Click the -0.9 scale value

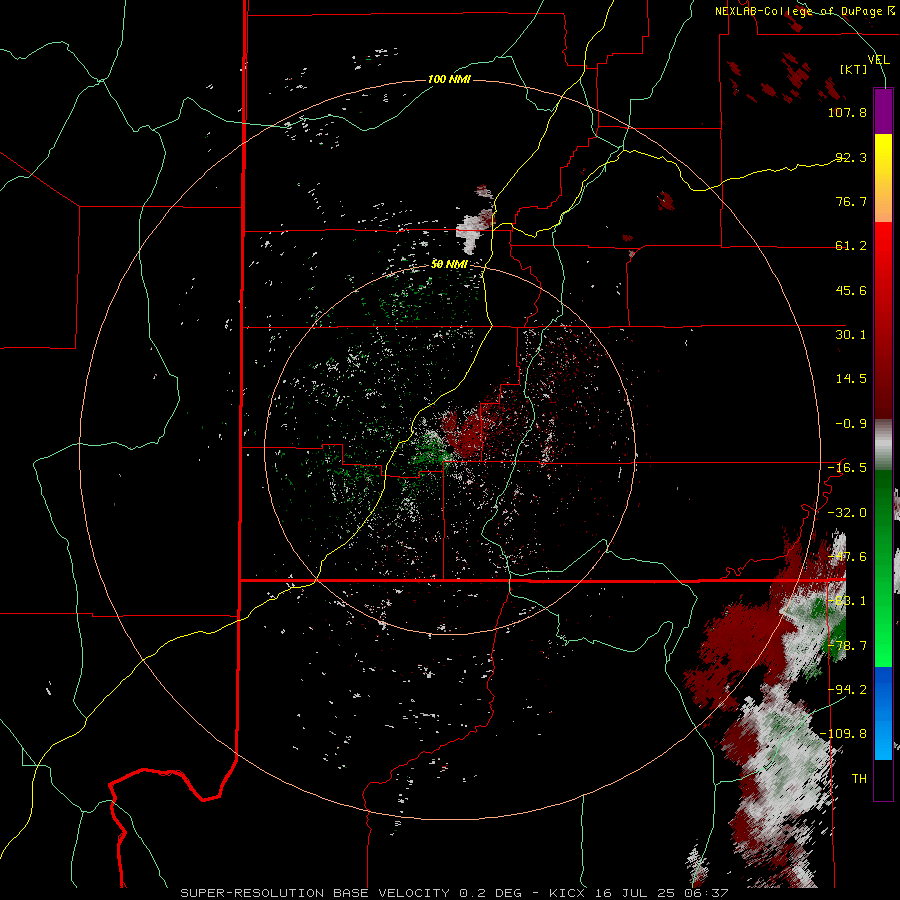(x=851, y=424)
